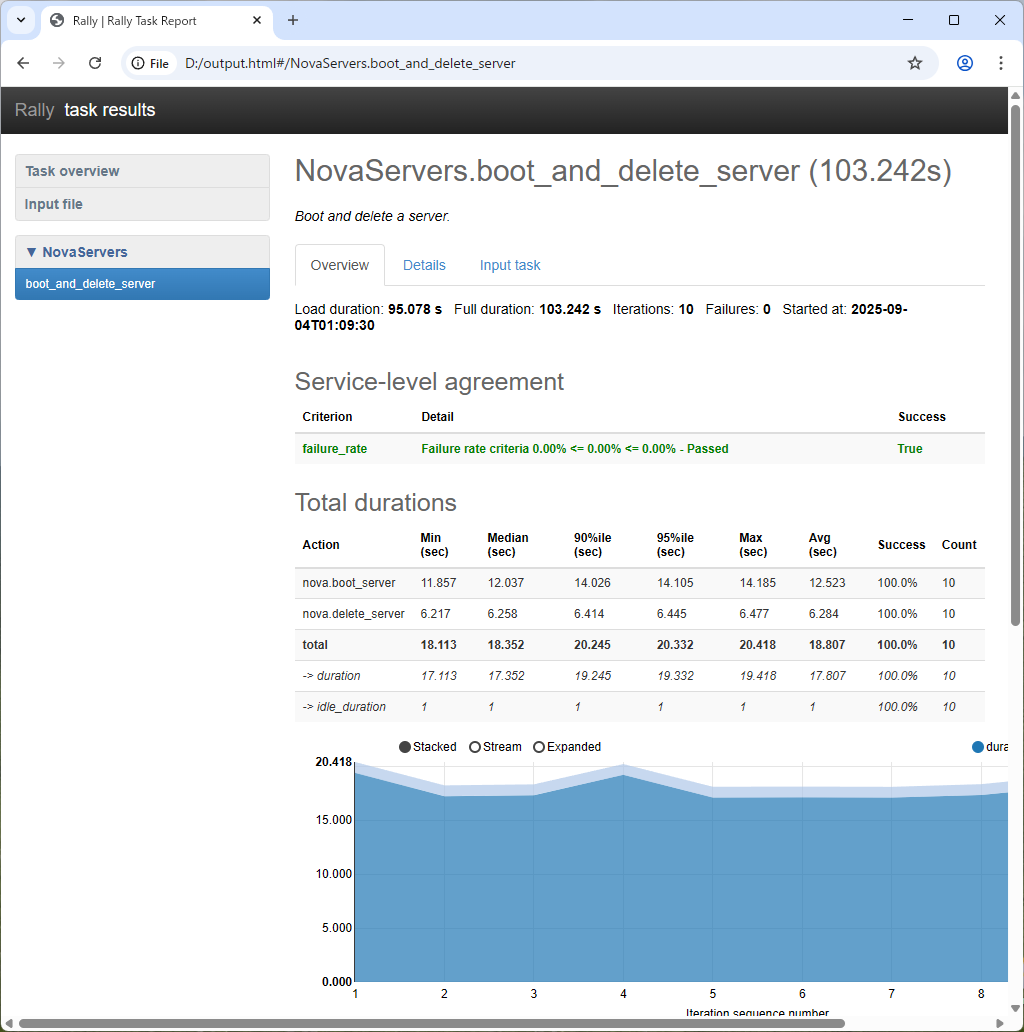Open the browser tab list chevron

coord(20,20)
